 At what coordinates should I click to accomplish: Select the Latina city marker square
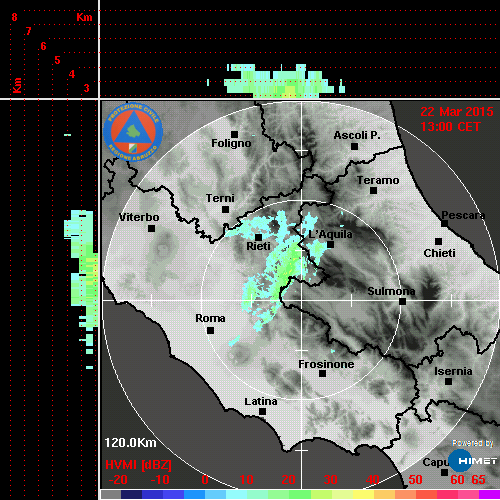click(x=263, y=412)
